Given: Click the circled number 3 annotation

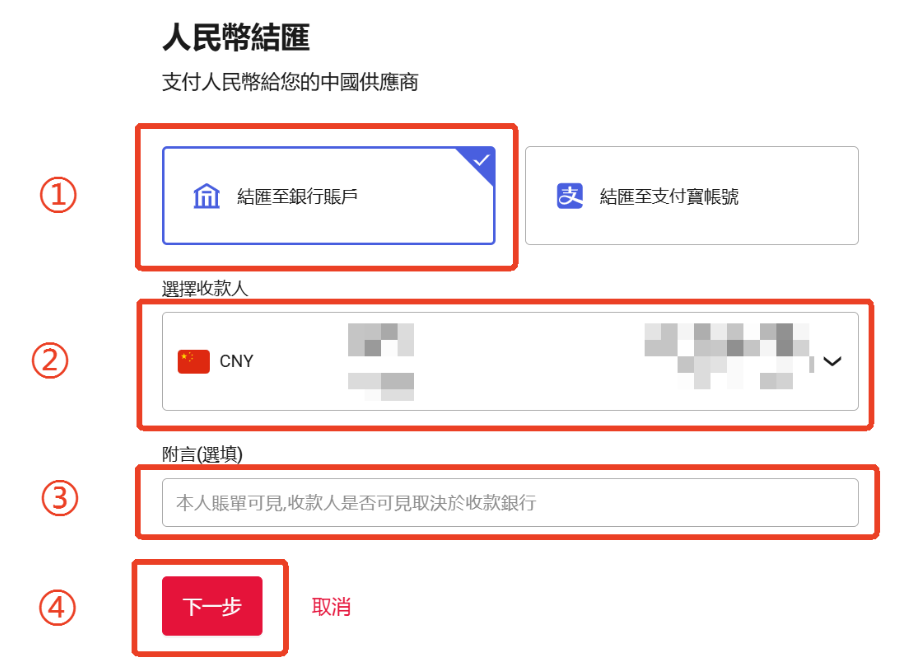Looking at the screenshot, I should tap(59, 498).
